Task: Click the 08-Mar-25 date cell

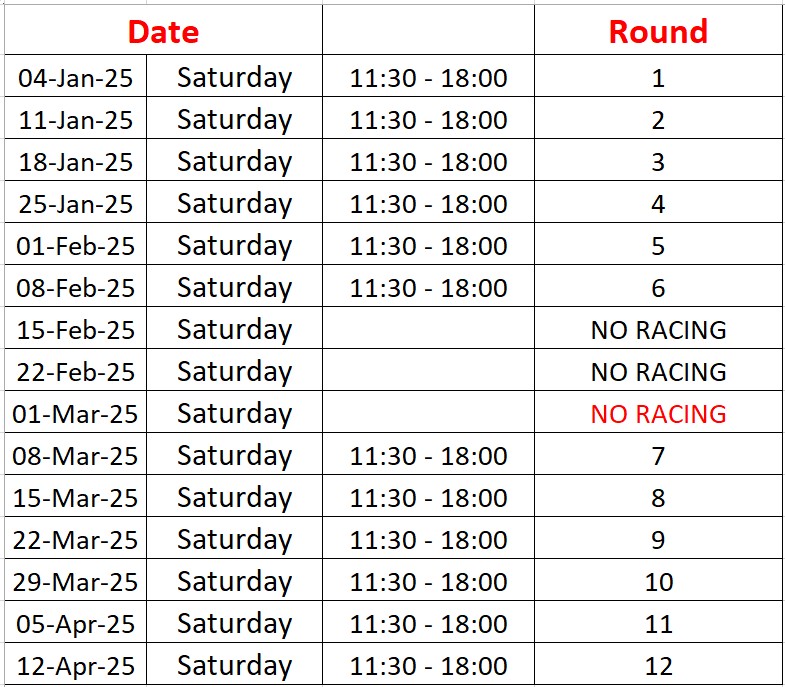Action: point(76,455)
